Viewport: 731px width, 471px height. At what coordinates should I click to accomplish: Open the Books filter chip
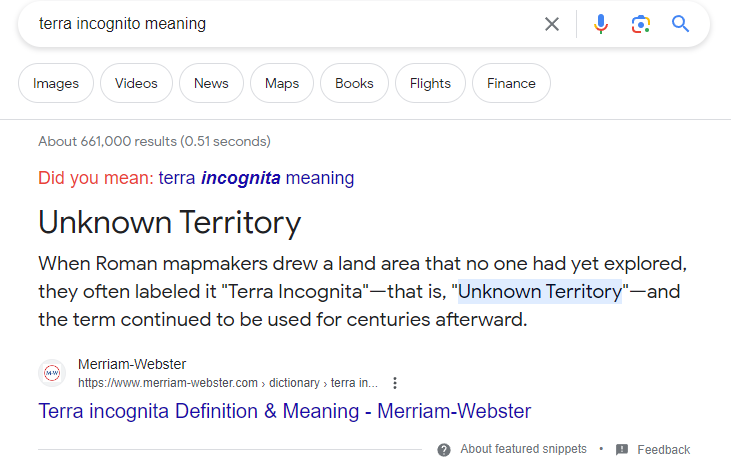(x=354, y=83)
